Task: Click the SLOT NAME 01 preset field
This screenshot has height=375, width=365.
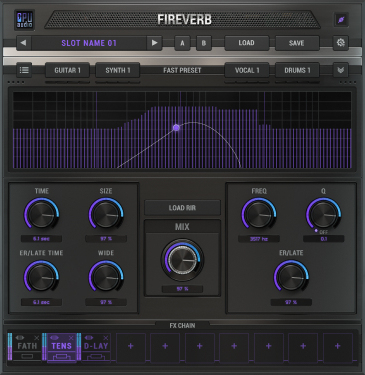Action: pyautogui.click(x=89, y=43)
